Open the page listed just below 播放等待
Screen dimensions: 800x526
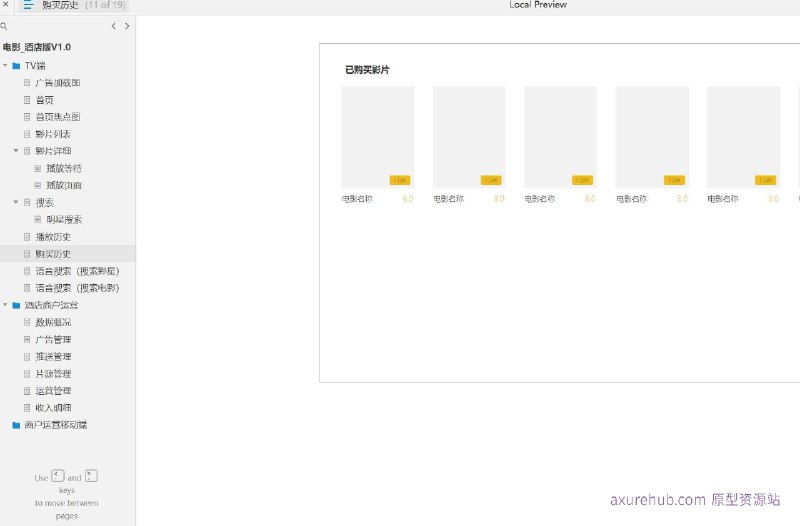pyautogui.click(x=64, y=185)
